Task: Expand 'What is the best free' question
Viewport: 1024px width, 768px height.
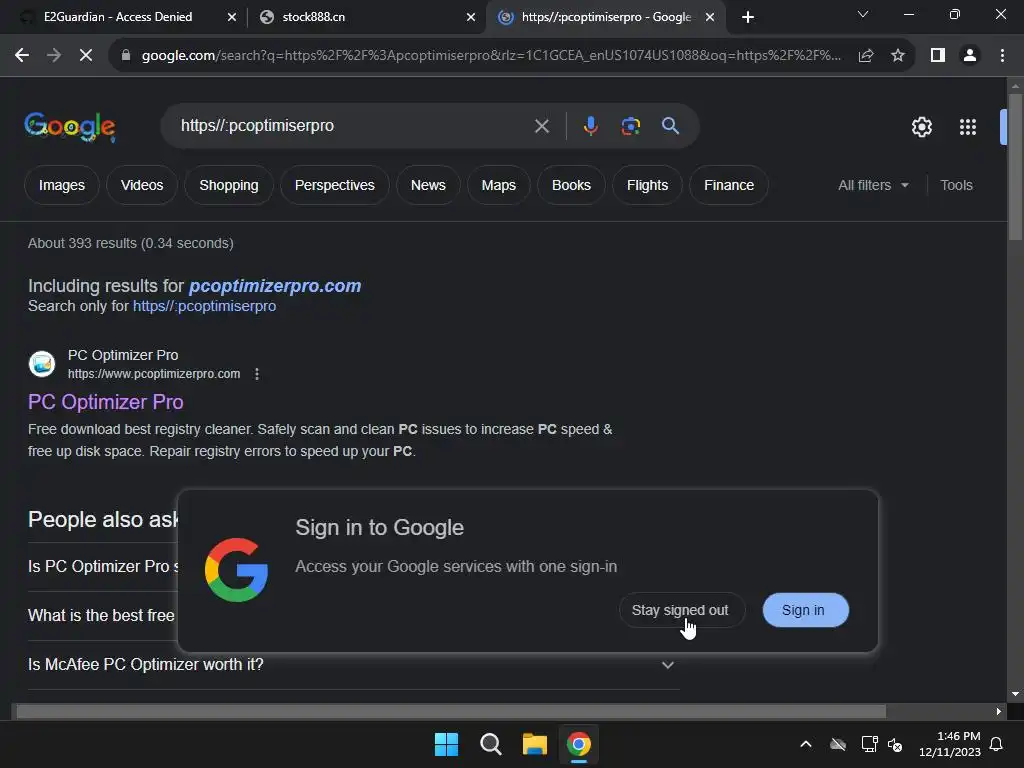Action: [x=103, y=616]
